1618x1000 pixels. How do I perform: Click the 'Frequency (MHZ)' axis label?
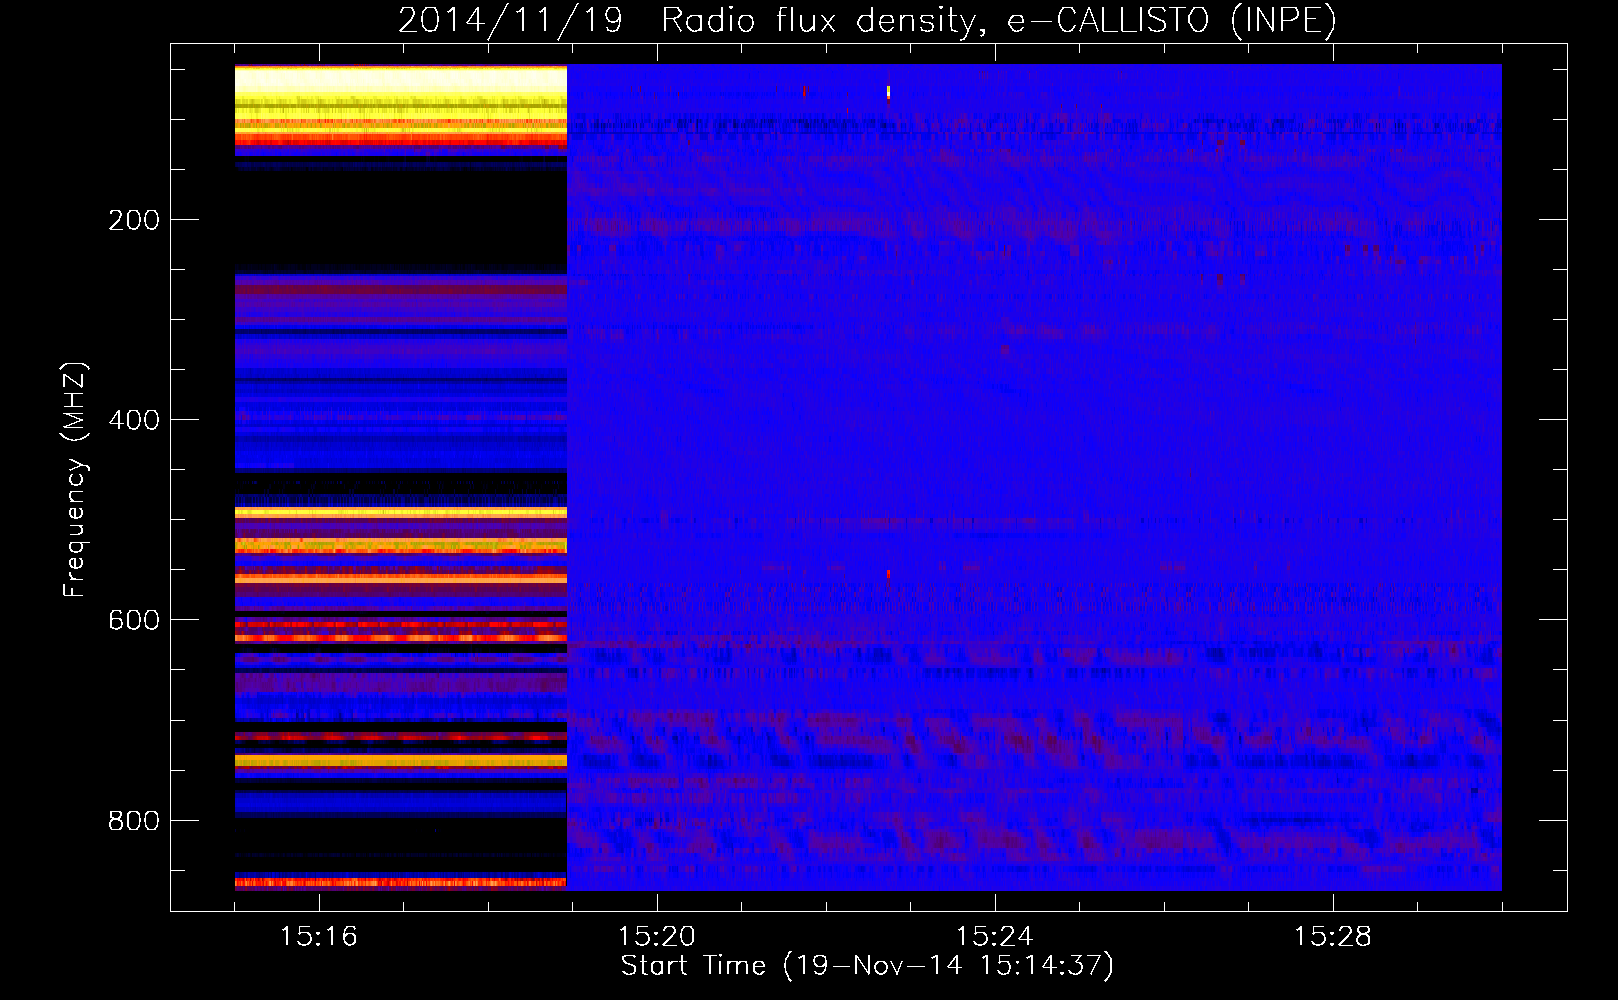(75, 479)
